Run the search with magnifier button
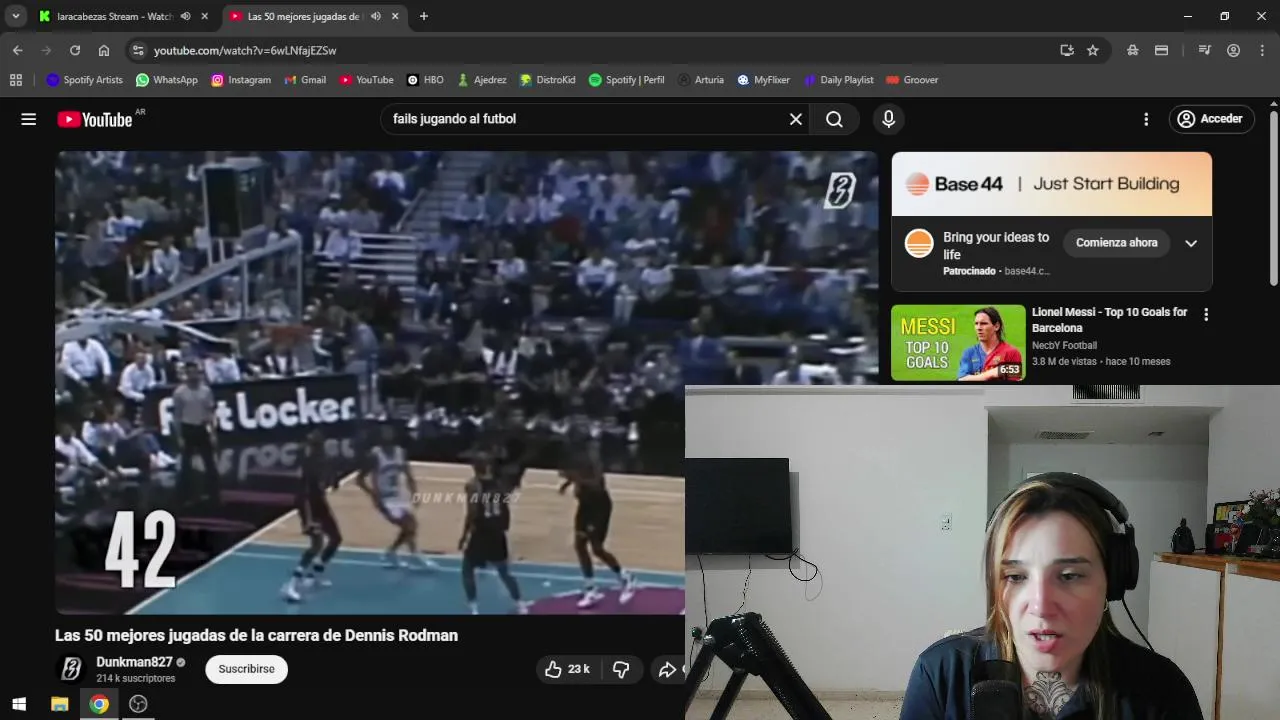Viewport: 1280px width, 720px height. (834, 119)
